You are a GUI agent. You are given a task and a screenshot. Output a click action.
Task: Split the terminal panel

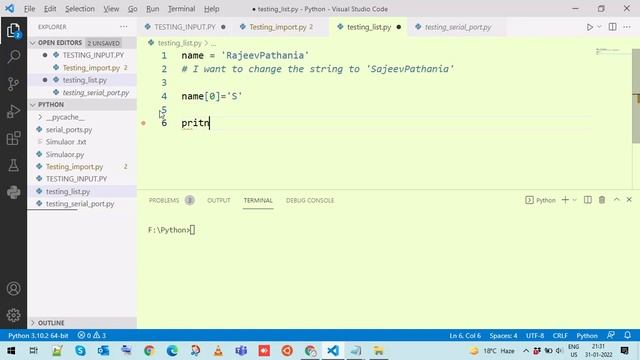coord(587,200)
